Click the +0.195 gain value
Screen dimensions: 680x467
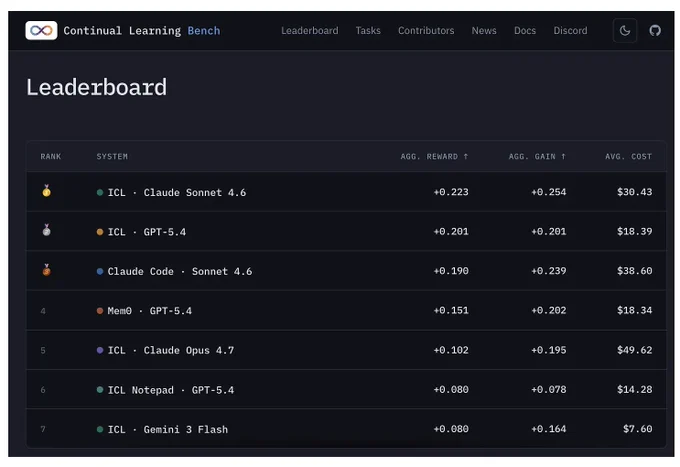click(x=549, y=350)
